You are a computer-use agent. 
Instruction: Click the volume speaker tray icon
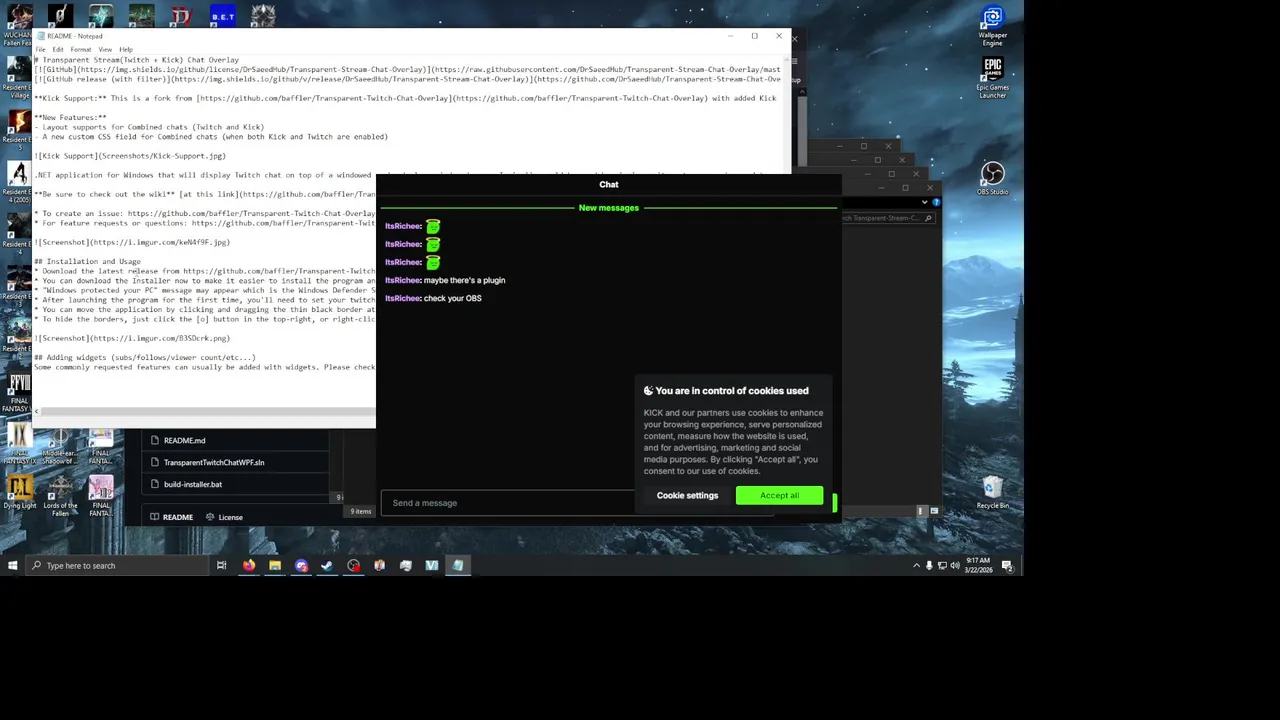955,566
